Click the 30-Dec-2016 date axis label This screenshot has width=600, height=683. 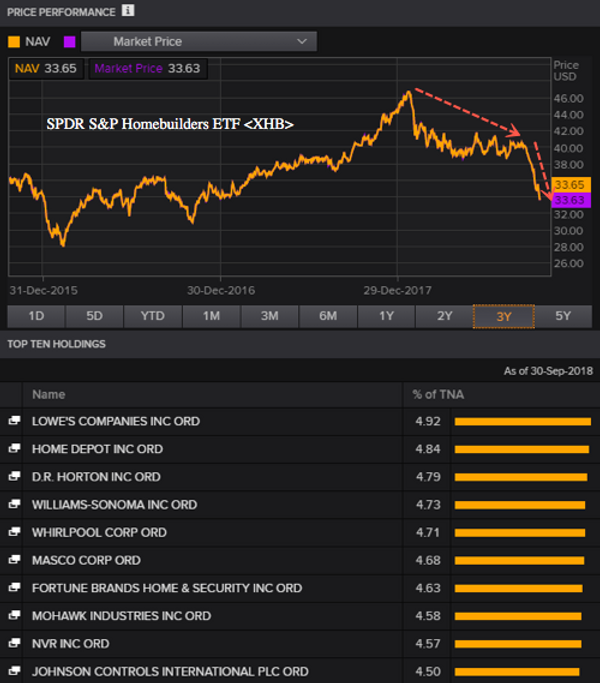(221, 291)
